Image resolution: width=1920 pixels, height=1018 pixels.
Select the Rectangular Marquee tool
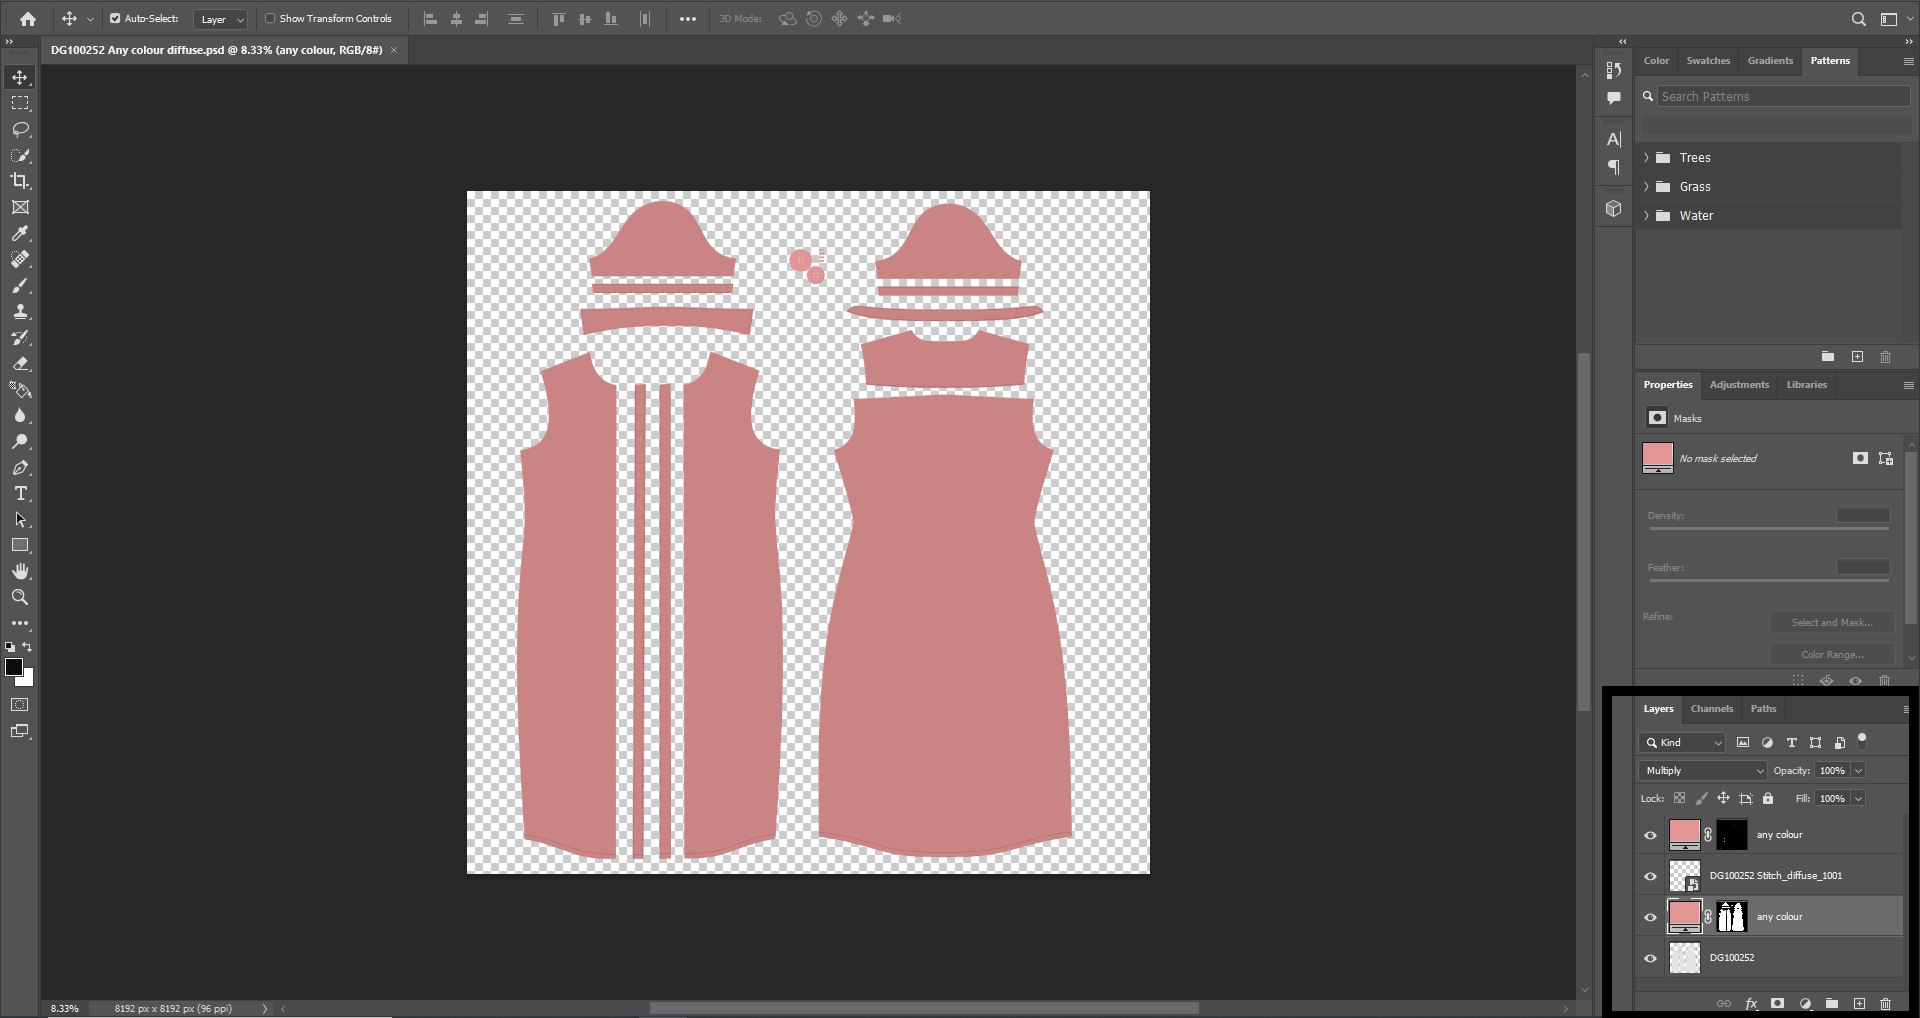[x=20, y=103]
